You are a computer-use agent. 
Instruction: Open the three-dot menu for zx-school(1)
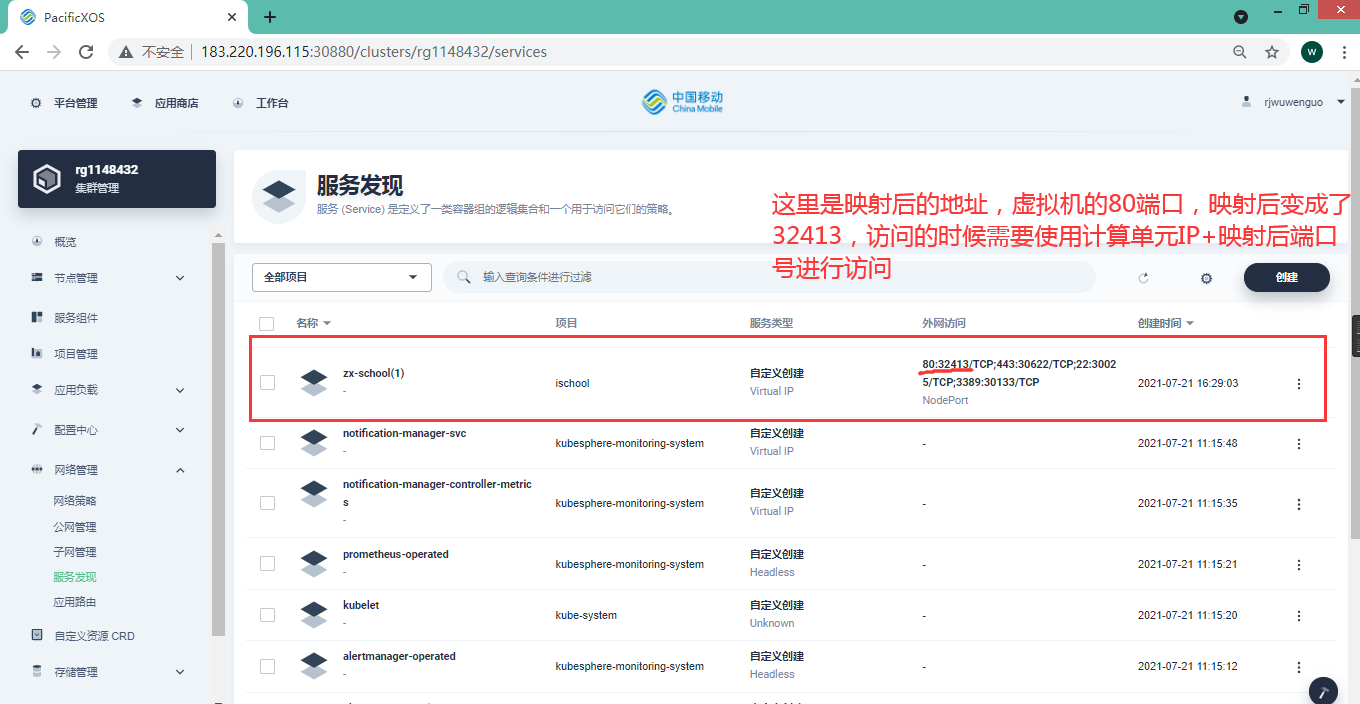pyautogui.click(x=1298, y=384)
